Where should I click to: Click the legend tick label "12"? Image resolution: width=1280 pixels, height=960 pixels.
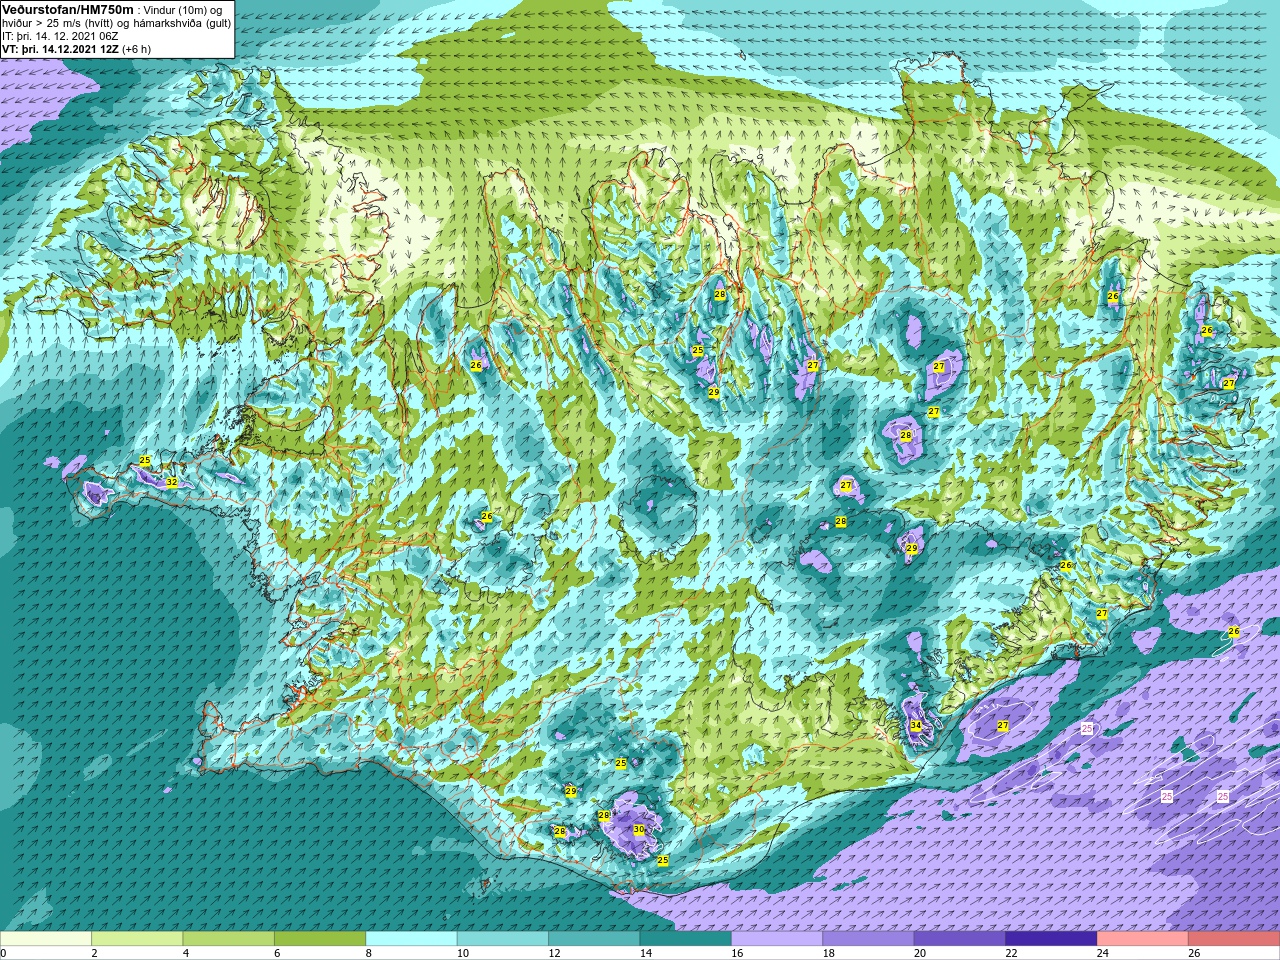(x=554, y=953)
